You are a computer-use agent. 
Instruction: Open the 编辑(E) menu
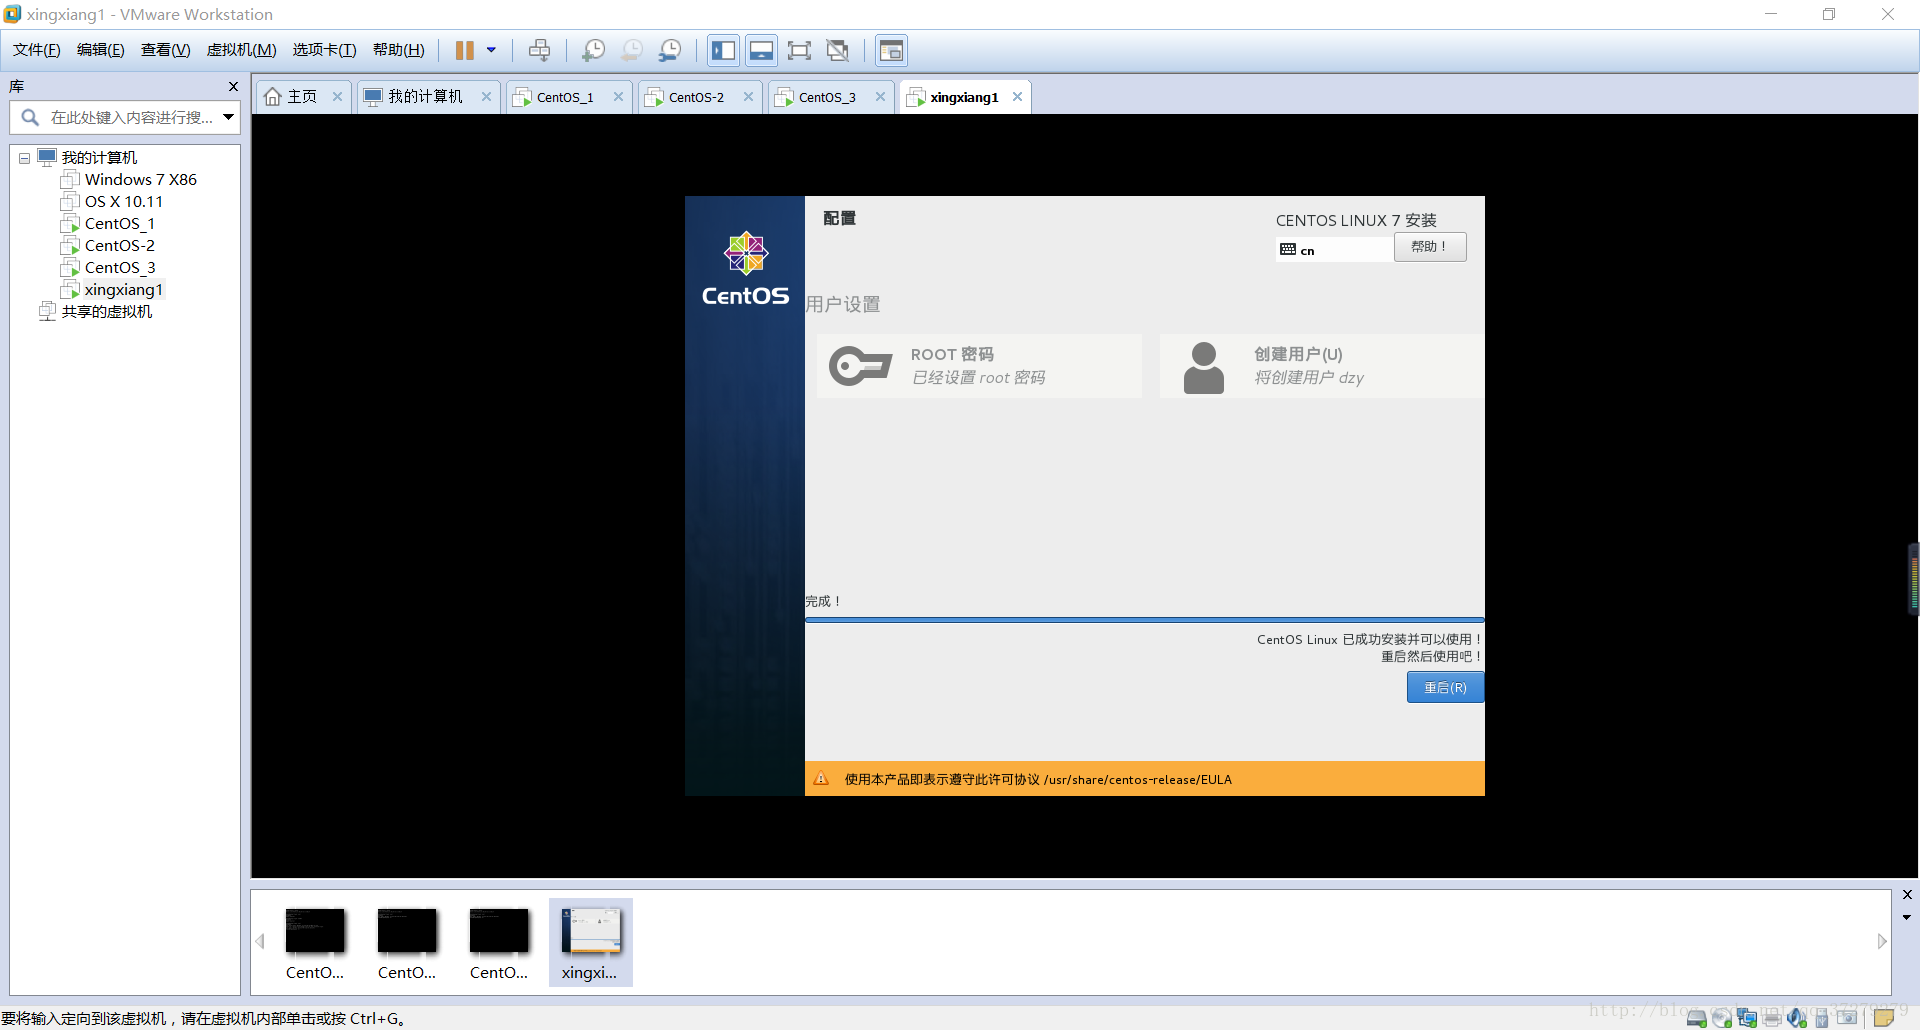101,50
